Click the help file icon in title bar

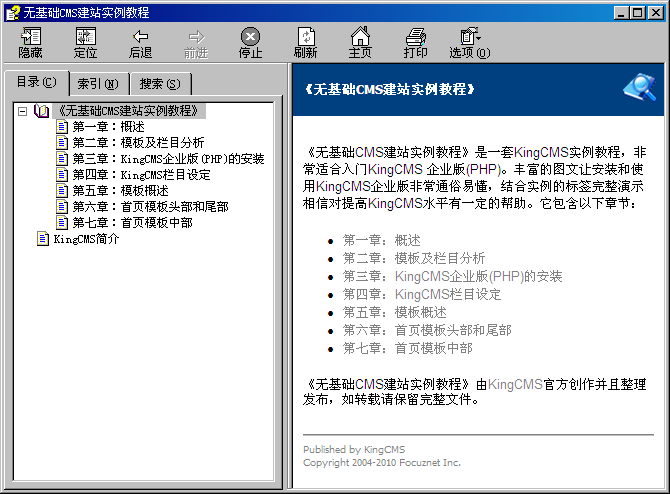click(x=13, y=13)
